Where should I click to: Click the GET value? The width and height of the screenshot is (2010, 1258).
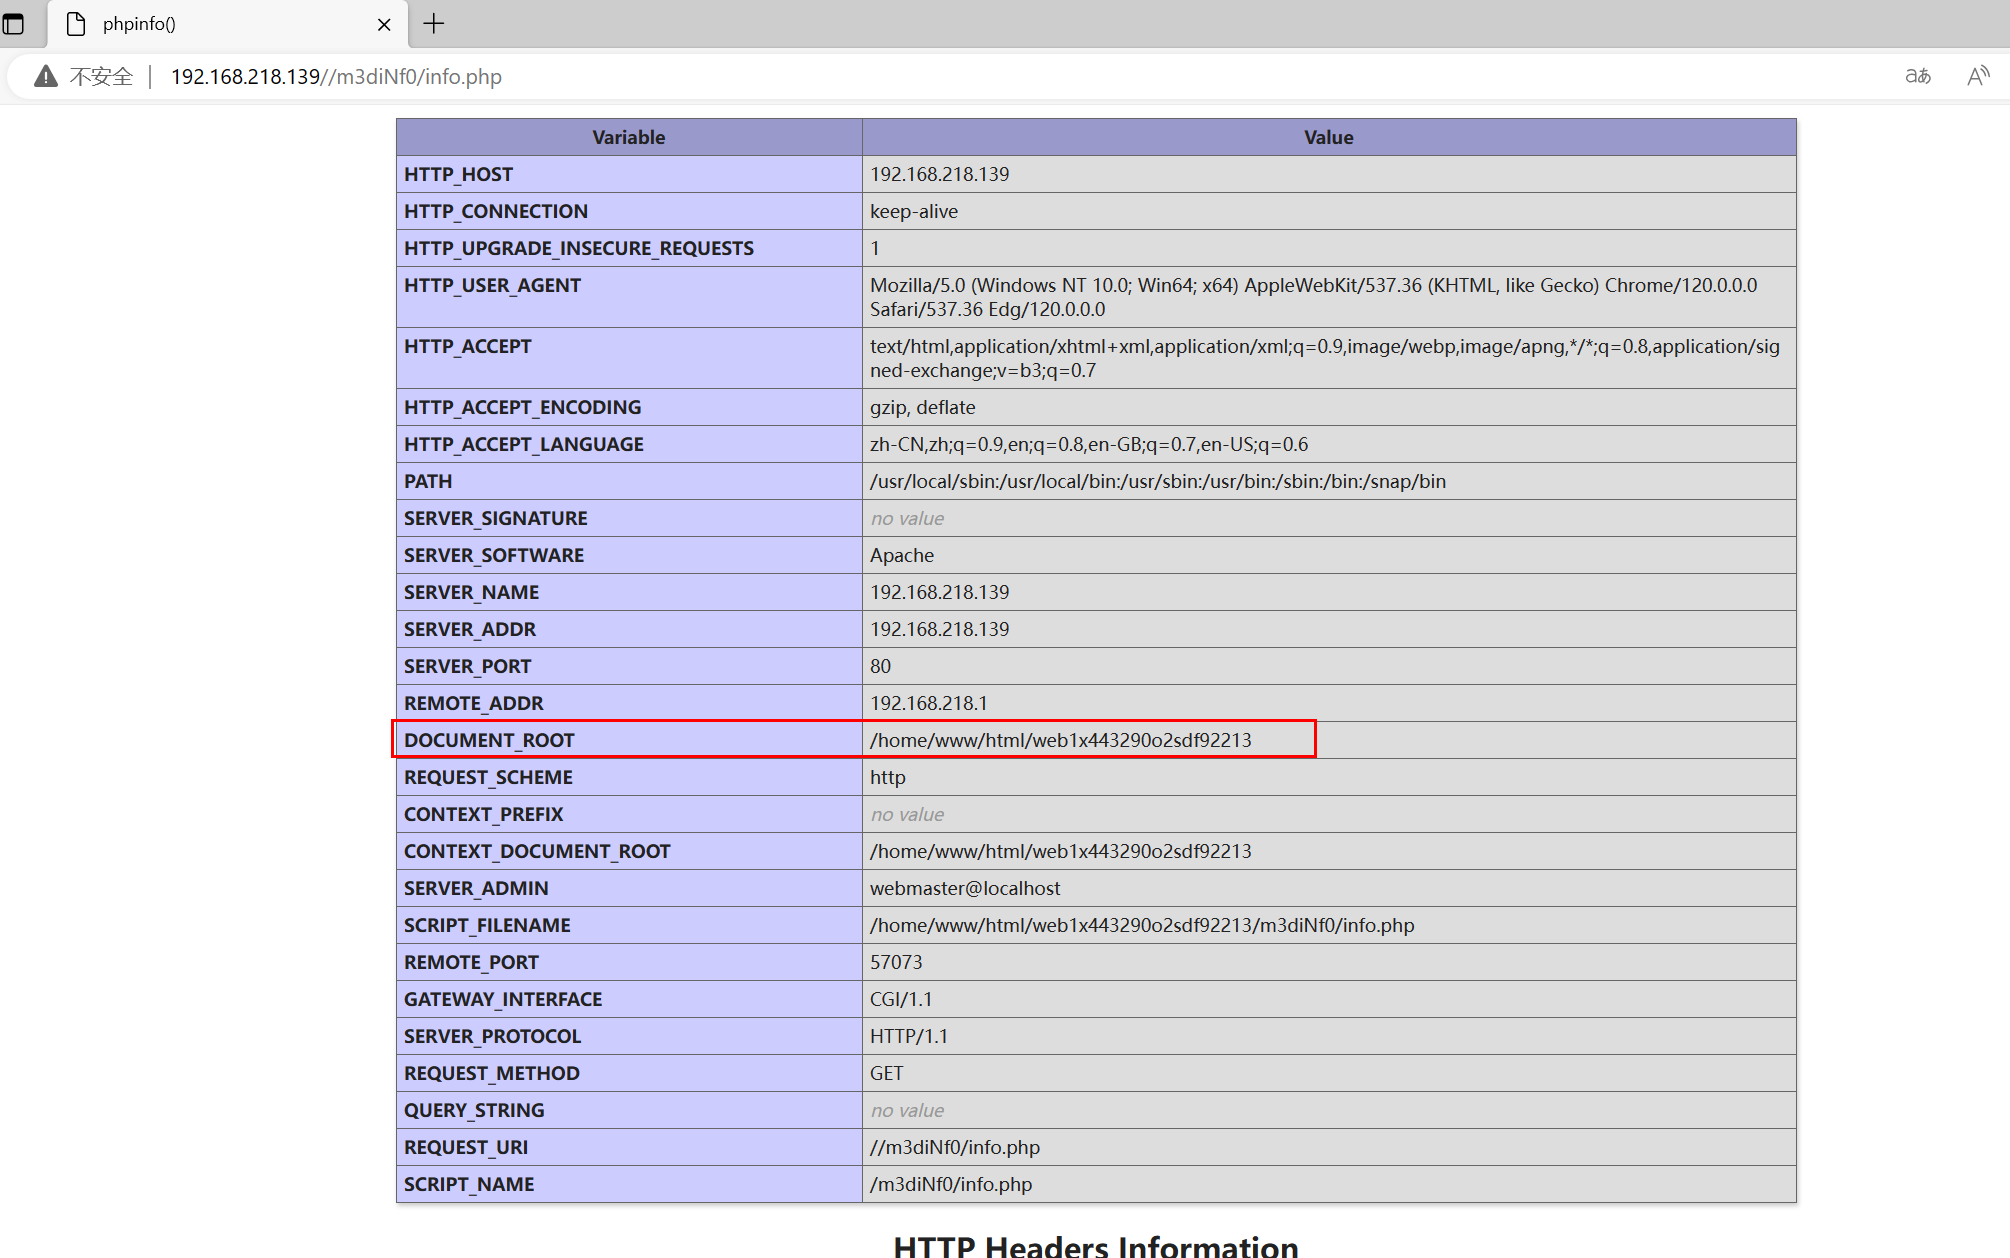pos(886,1073)
